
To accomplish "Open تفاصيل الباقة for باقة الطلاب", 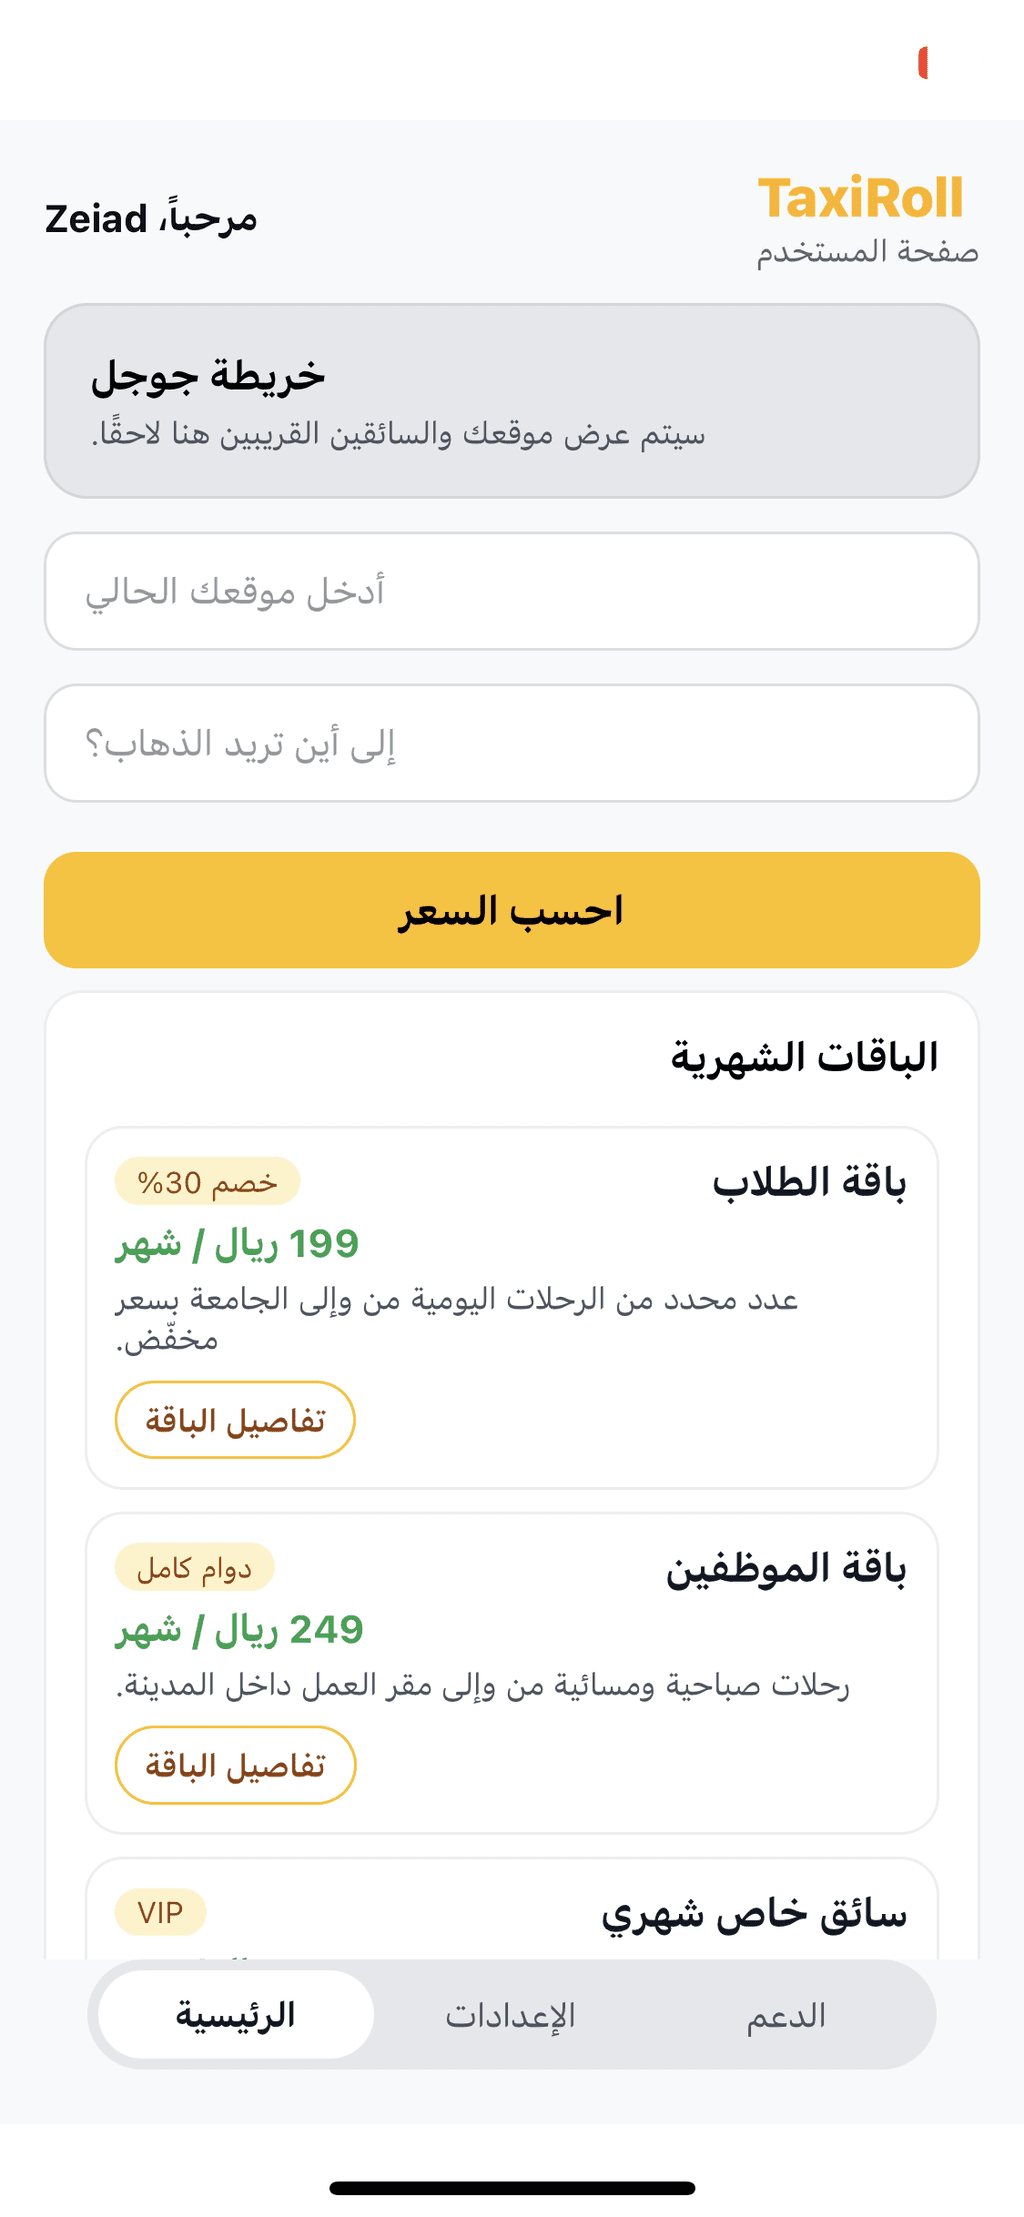I will pyautogui.click(x=235, y=1420).
